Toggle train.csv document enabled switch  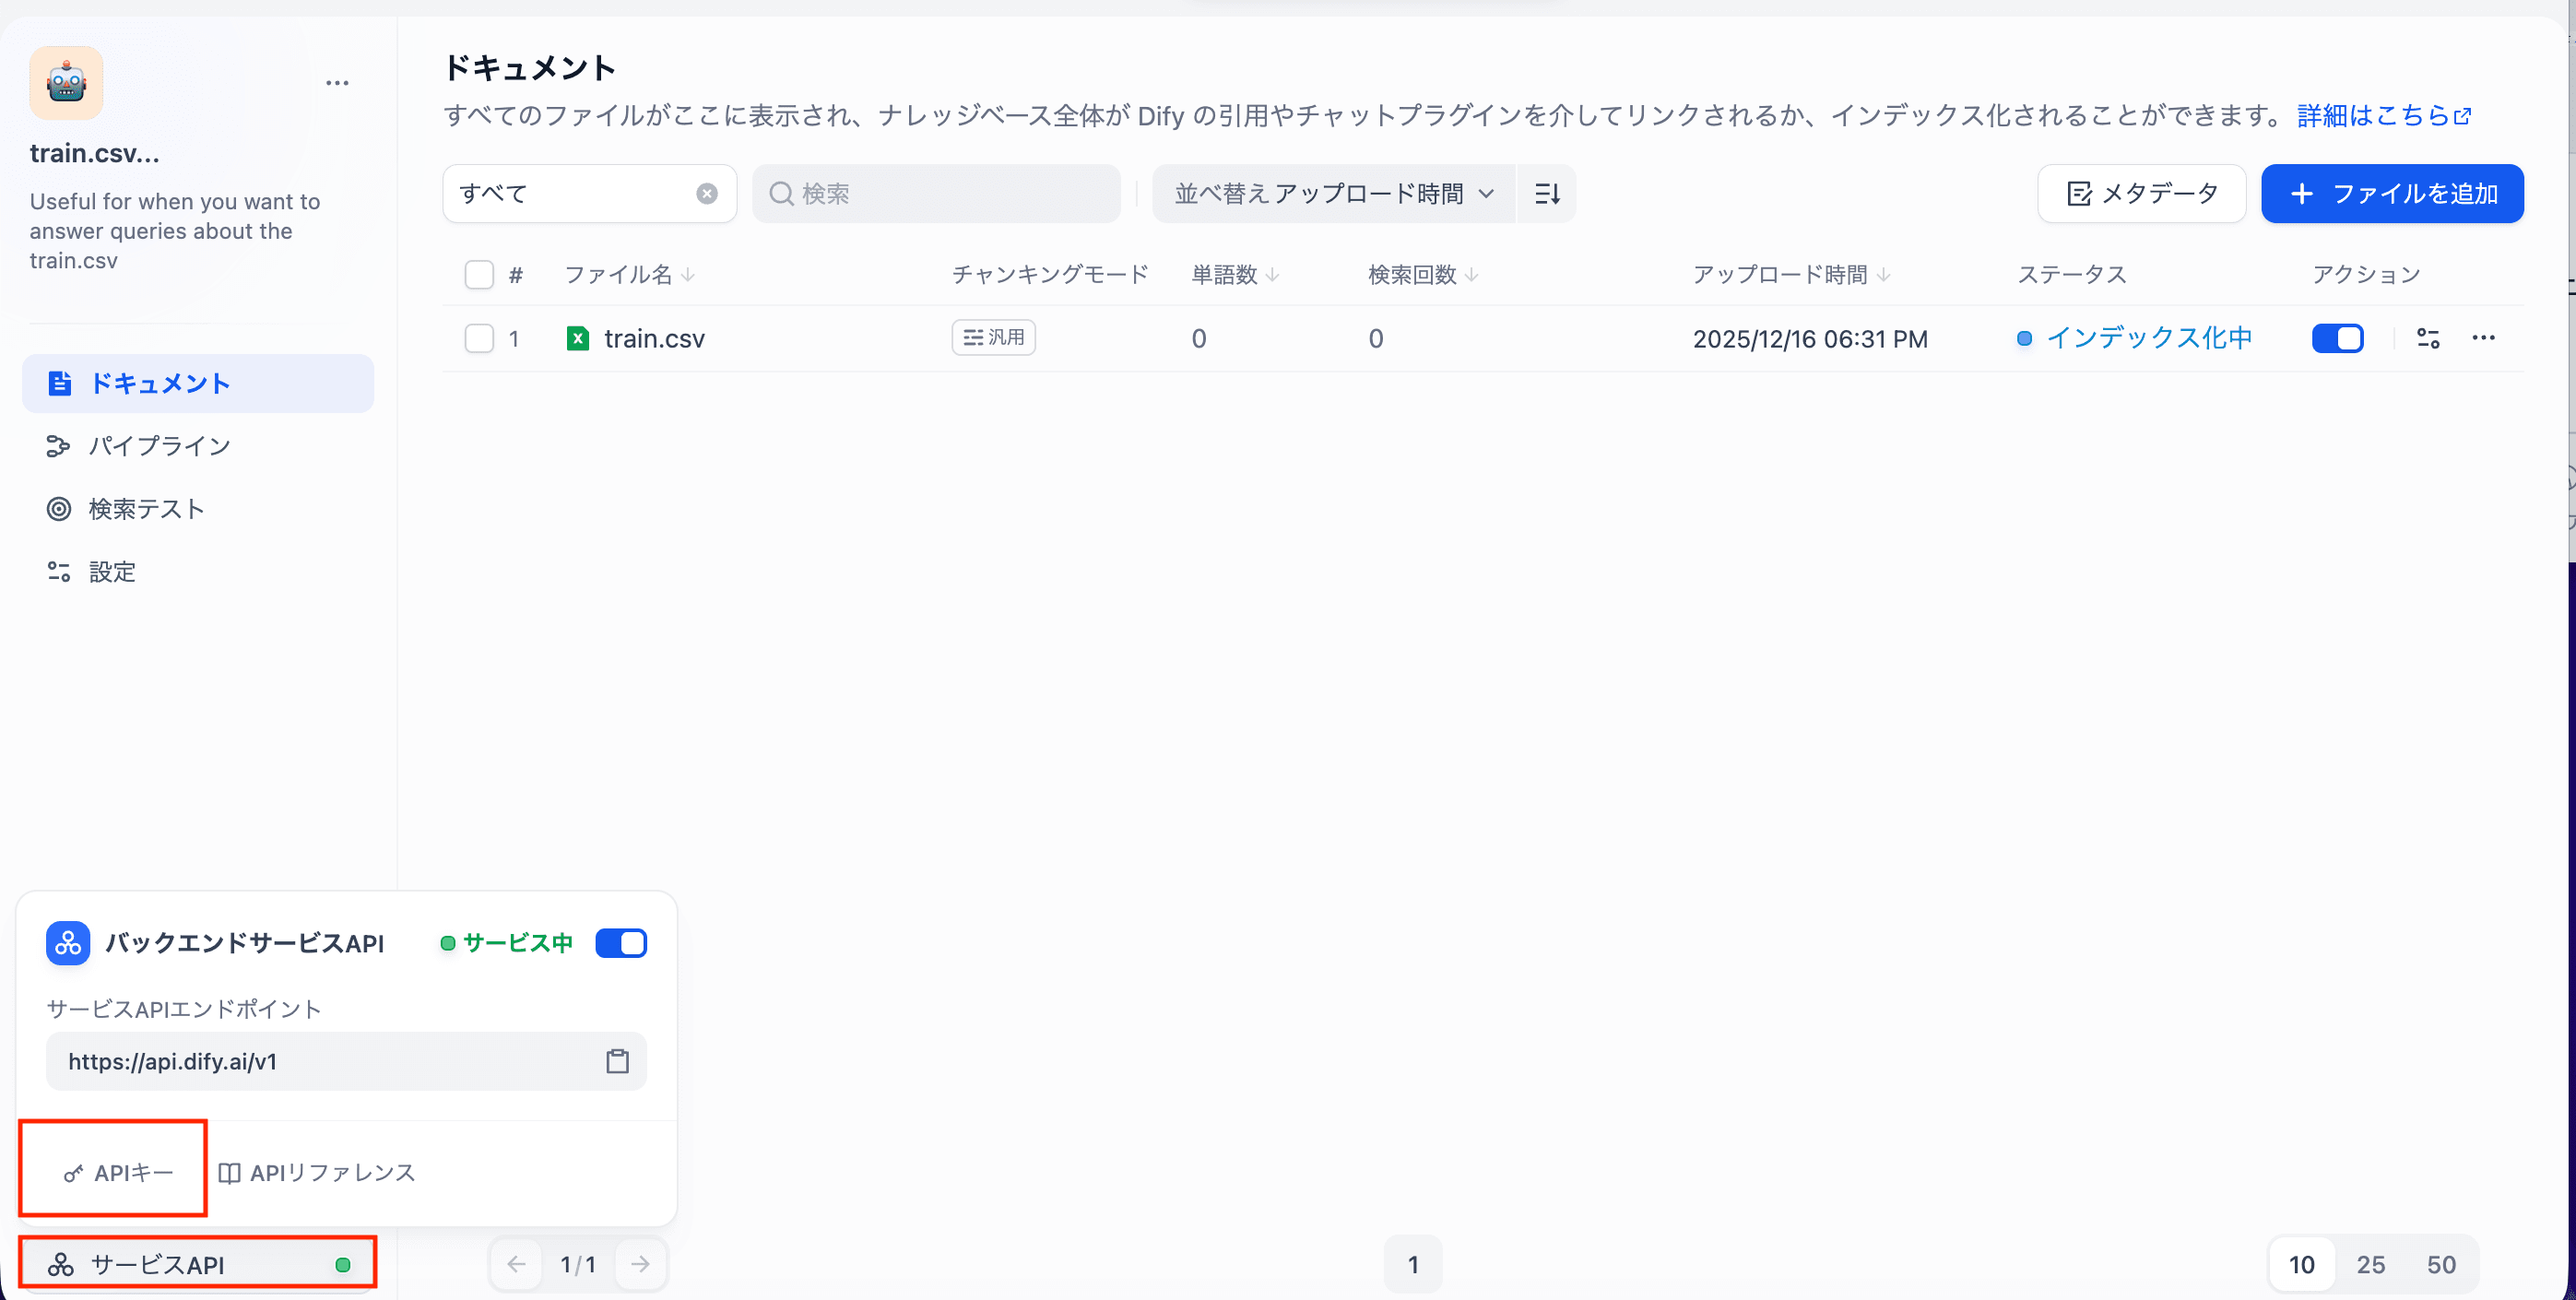tap(2337, 338)
